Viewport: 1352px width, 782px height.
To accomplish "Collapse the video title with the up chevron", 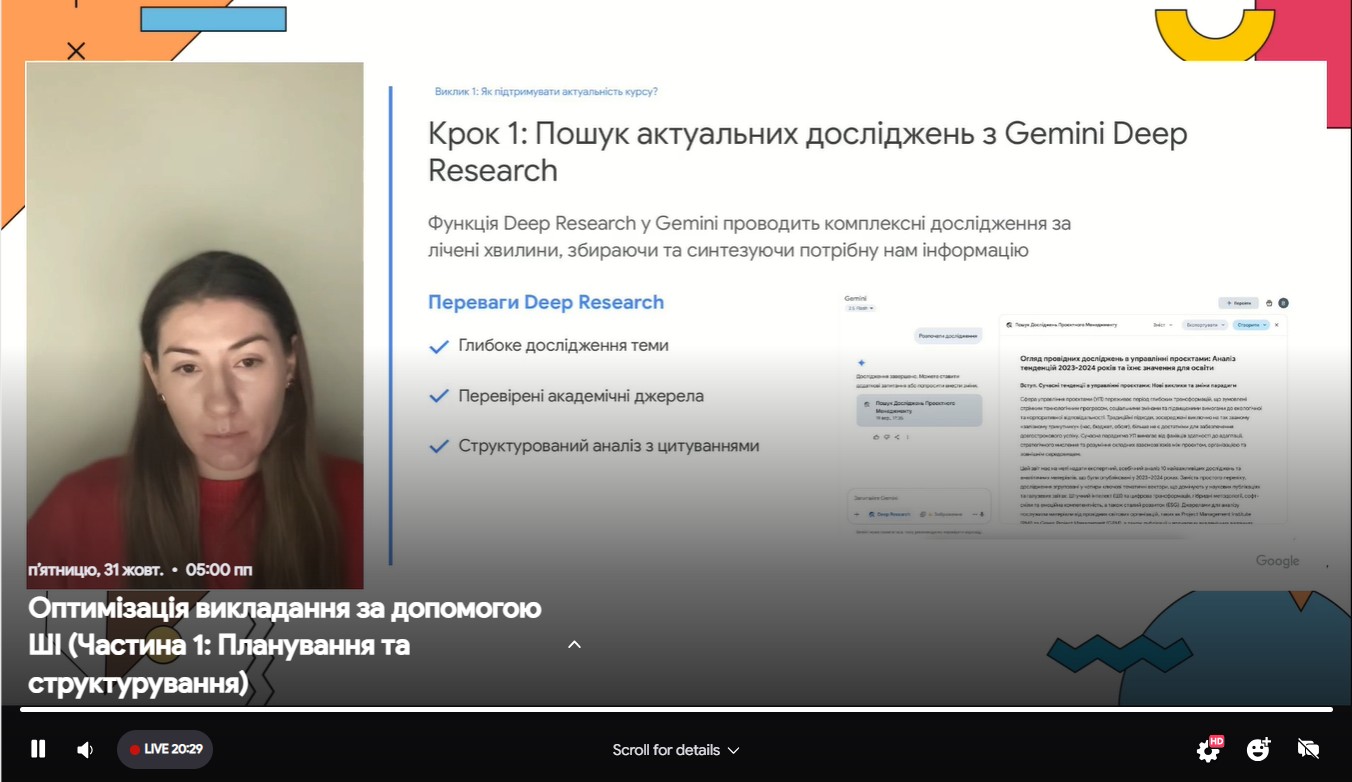I will 574,645.
